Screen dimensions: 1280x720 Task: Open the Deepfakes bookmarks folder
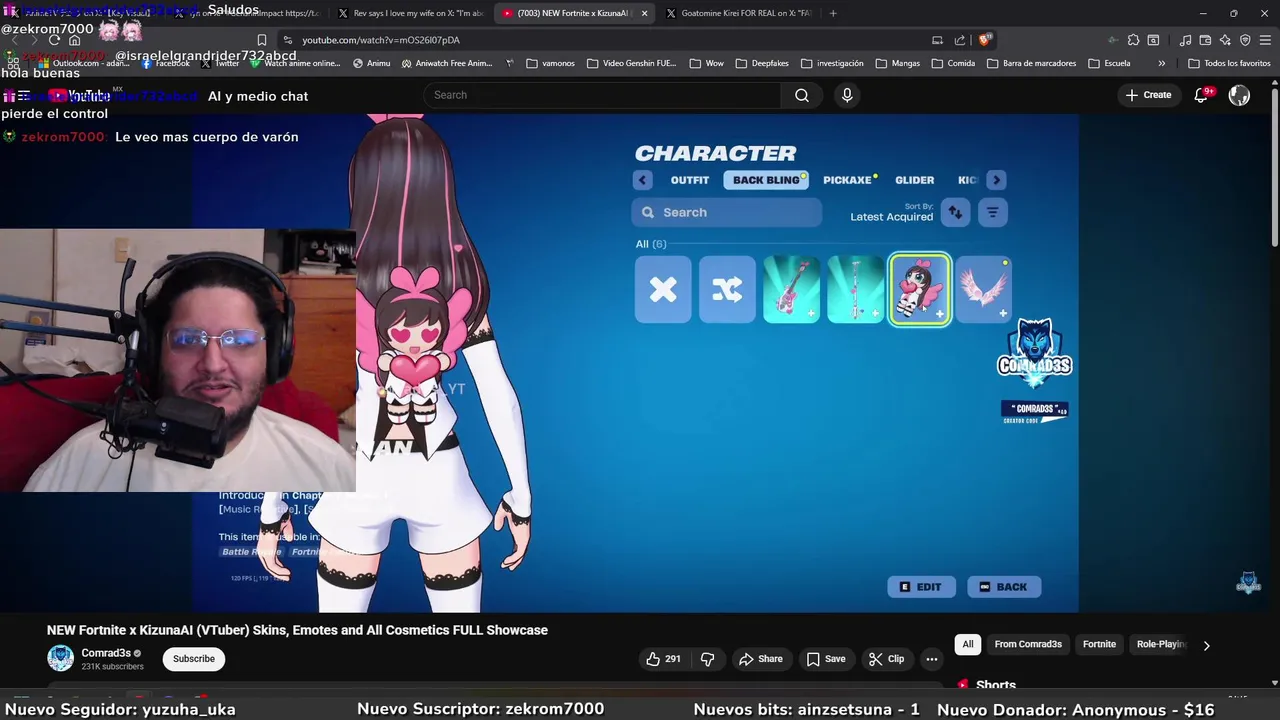tap(762, 63)
